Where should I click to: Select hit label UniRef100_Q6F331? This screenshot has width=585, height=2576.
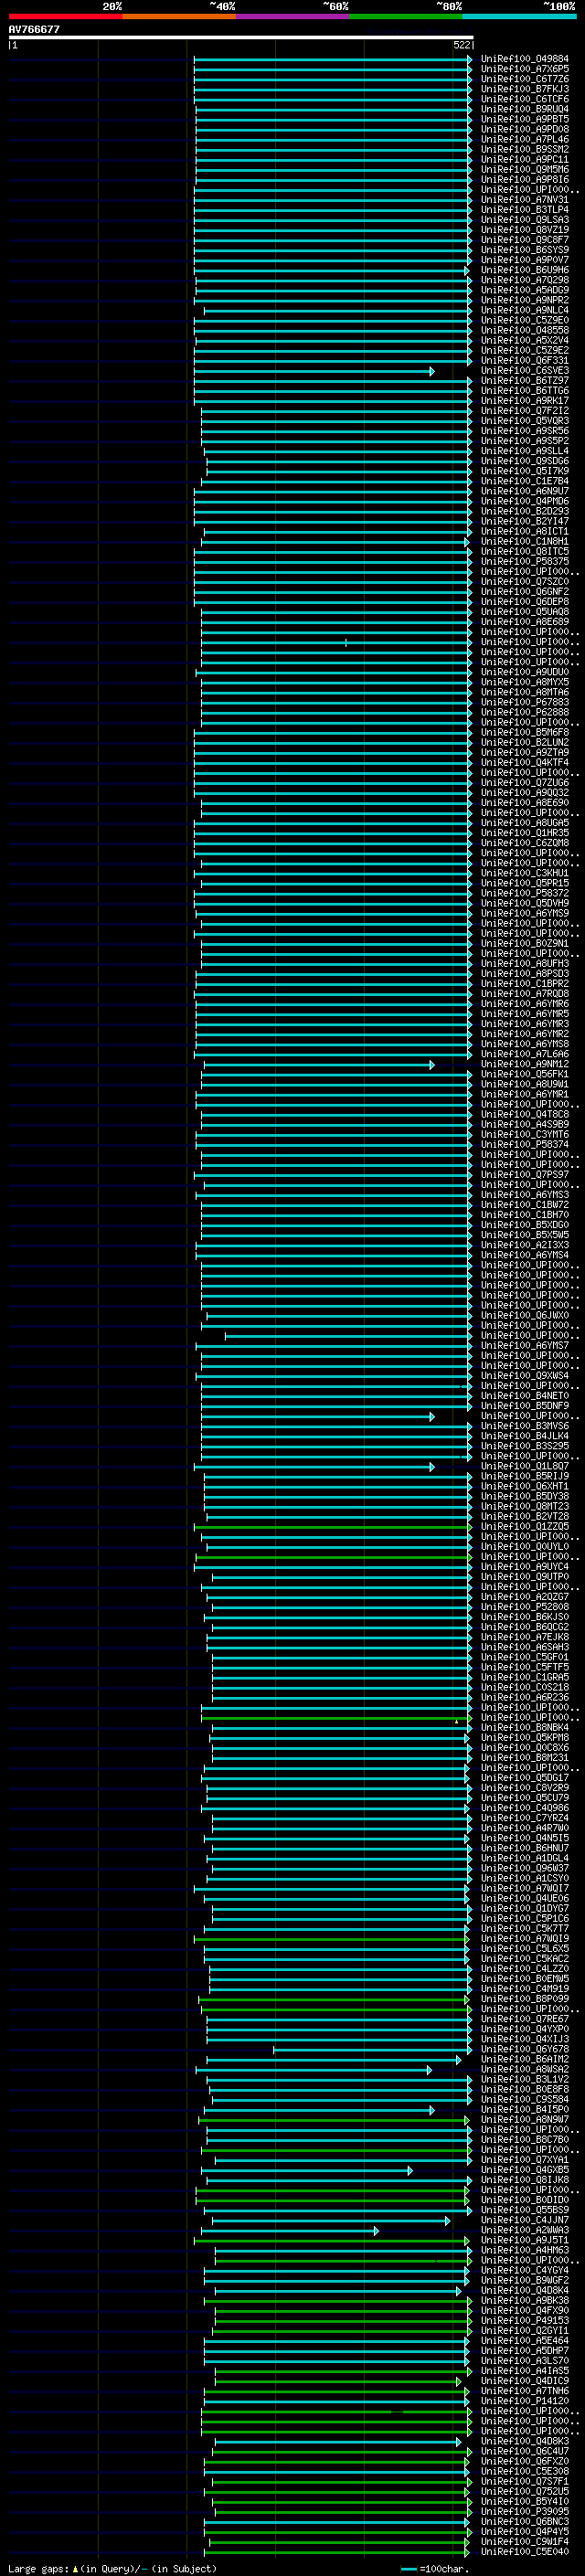tap(524, 360)
